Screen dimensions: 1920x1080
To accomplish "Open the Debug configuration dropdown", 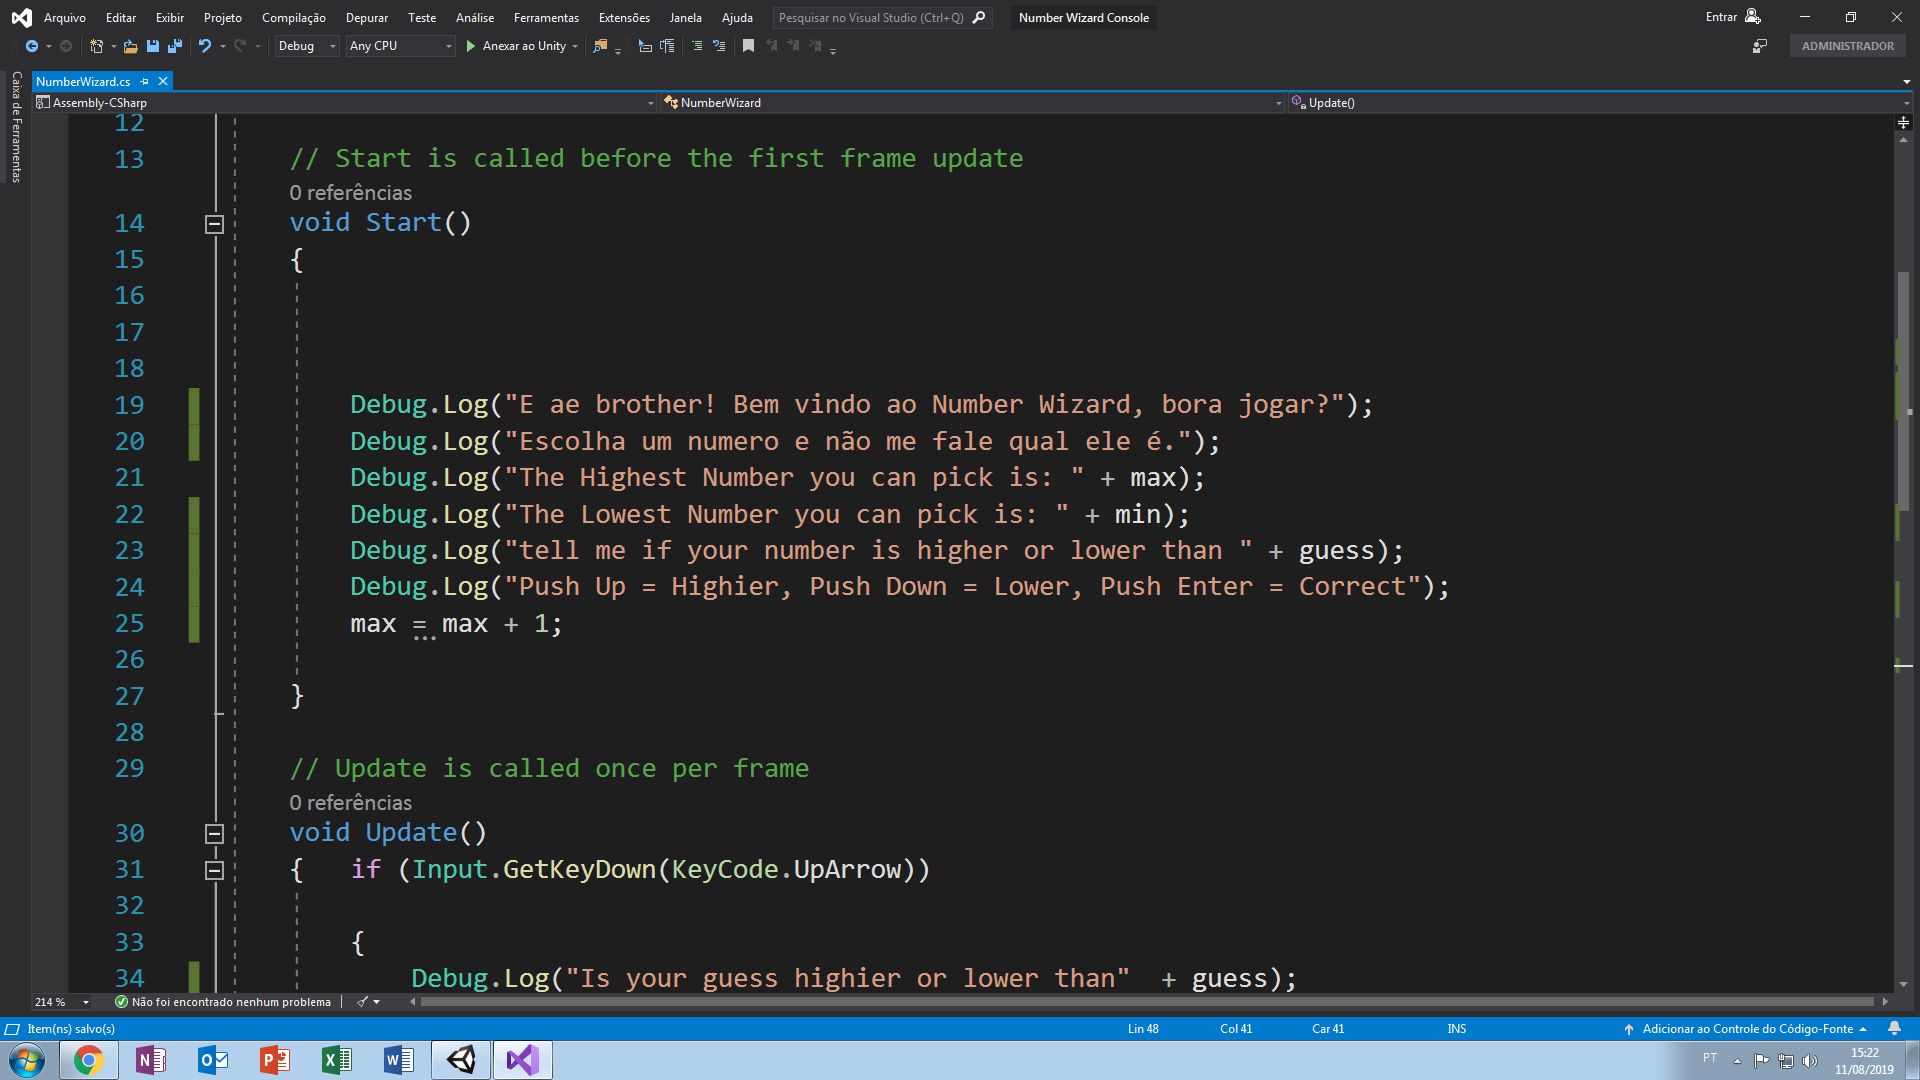I will click(x=306, y=46).
